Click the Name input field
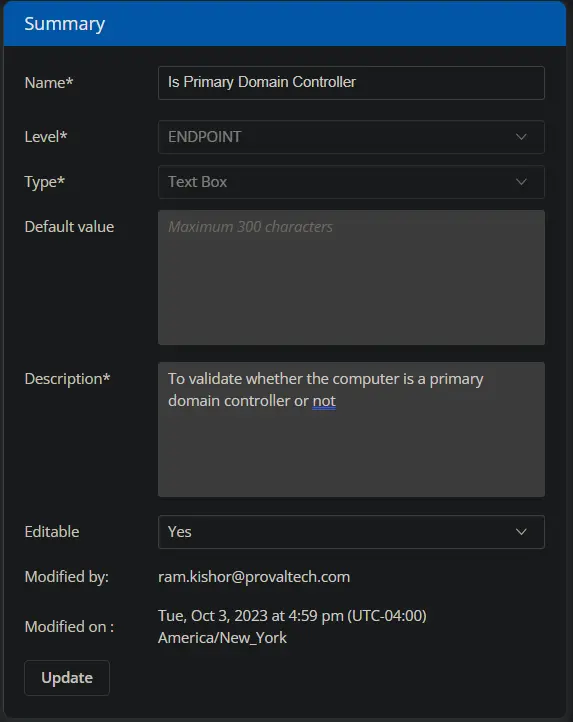The image size is (573, 722). click(351, 83)
